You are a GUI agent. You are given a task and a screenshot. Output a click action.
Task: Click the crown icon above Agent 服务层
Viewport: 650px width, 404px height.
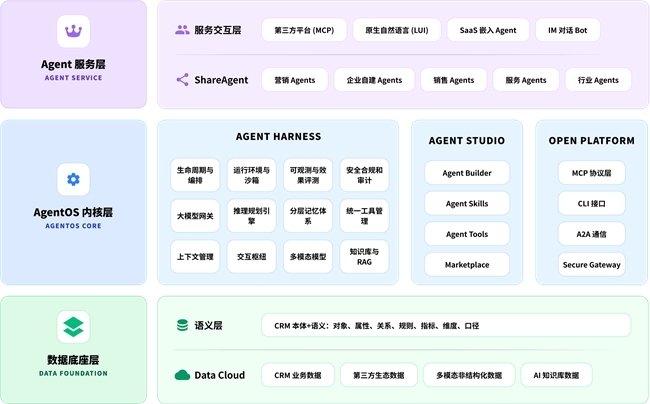tap(73, 31)
